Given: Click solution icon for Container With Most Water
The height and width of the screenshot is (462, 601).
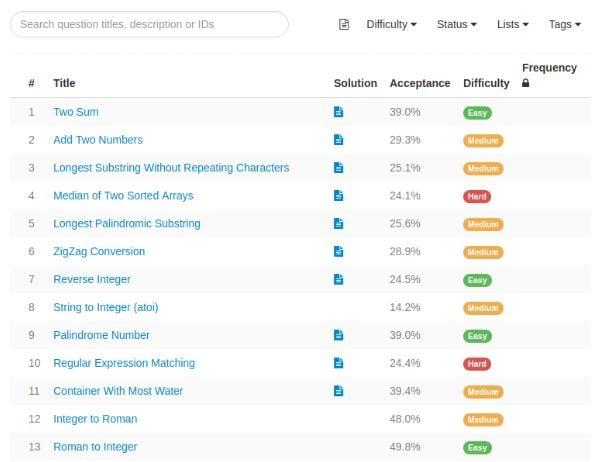Looking at the screenshot, I should click(338, 391).
